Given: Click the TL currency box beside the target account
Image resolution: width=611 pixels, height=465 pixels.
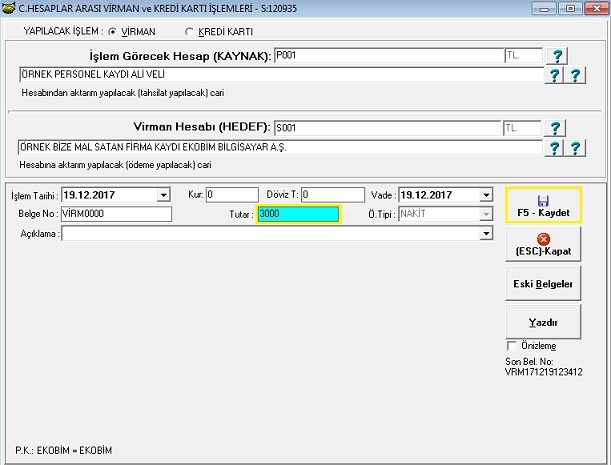Looking at the screenshot, I should tap(522, 128).
